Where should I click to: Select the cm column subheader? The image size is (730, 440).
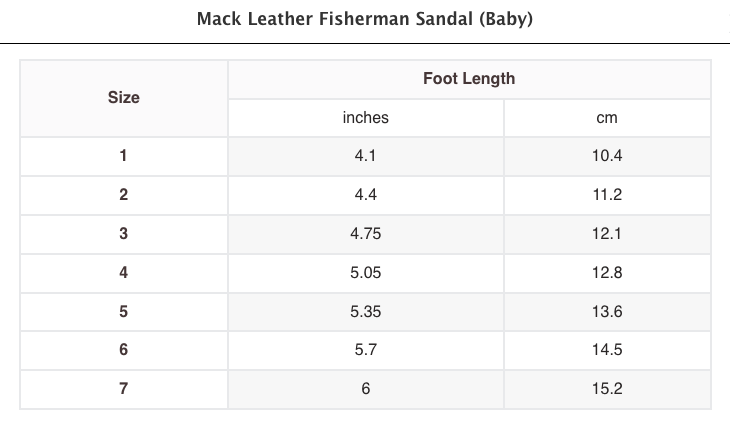[x=607, y=118]
